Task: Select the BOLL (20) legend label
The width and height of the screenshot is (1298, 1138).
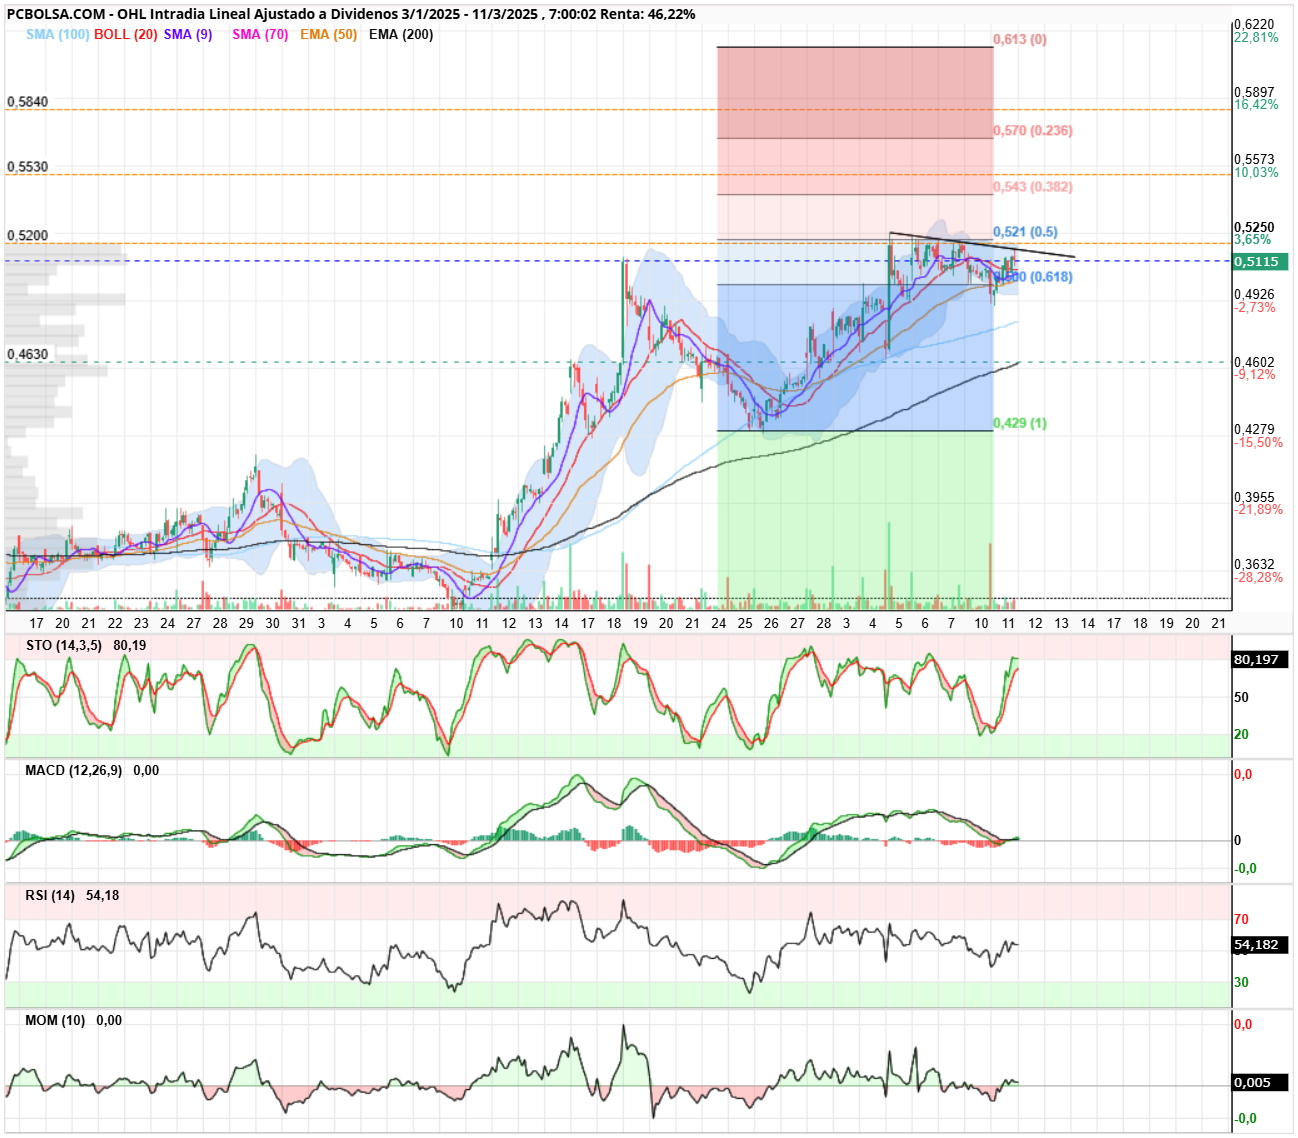Action: [x=125, y=34]
